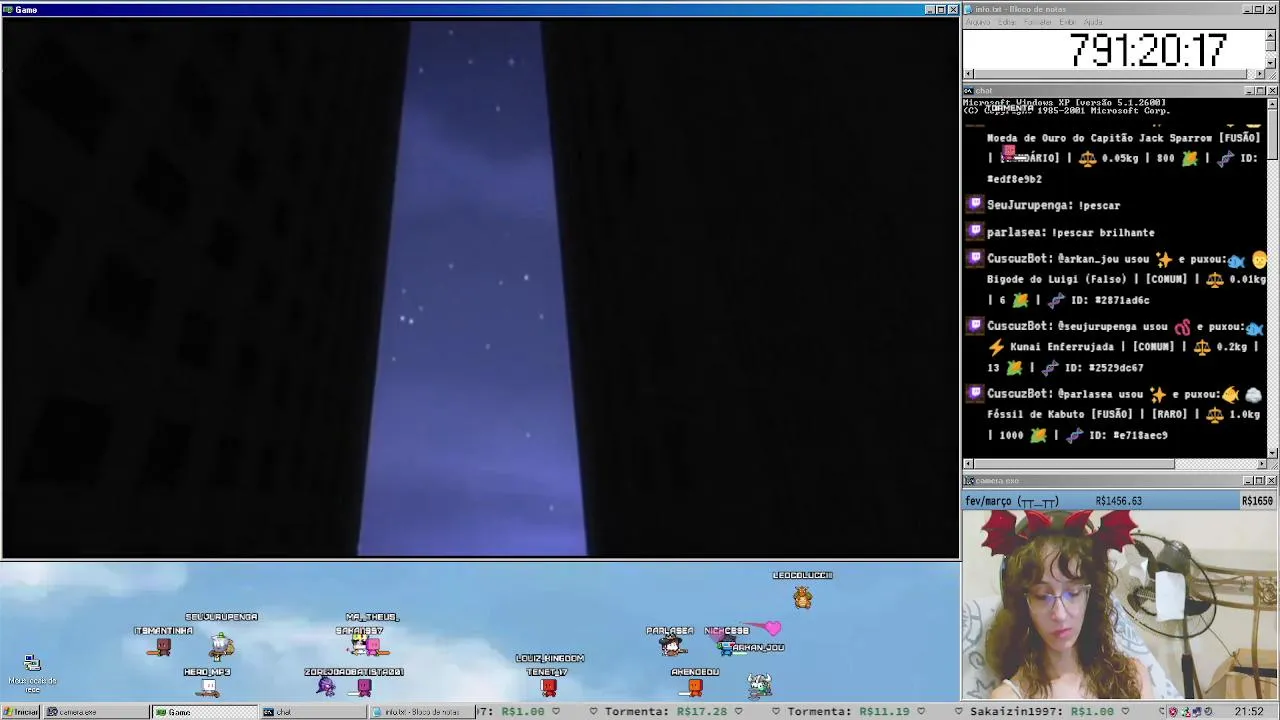Viewport: 1280px width, 720px height.
Task: Click the PARLASEA character sprite
Action: coord(672,646)
